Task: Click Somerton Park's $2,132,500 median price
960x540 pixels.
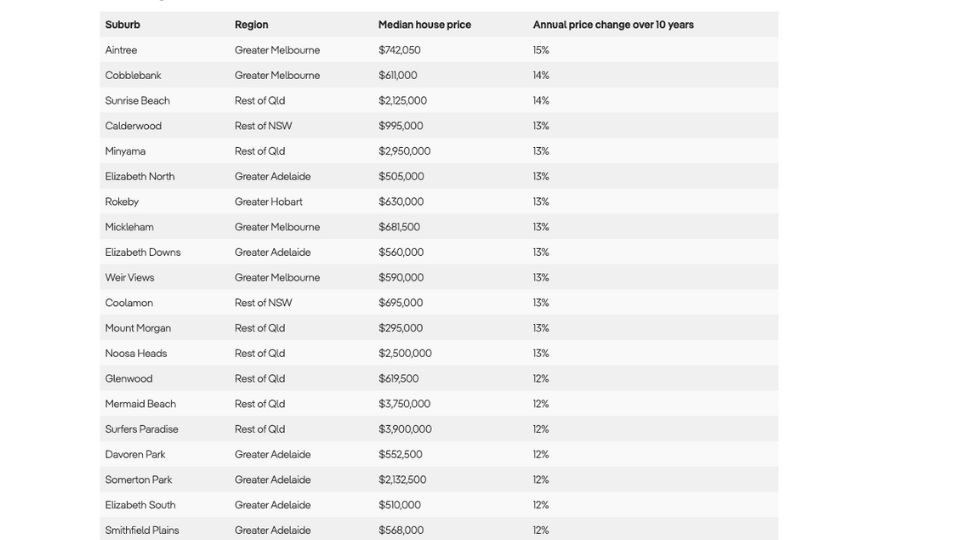Action: point(402,480)
